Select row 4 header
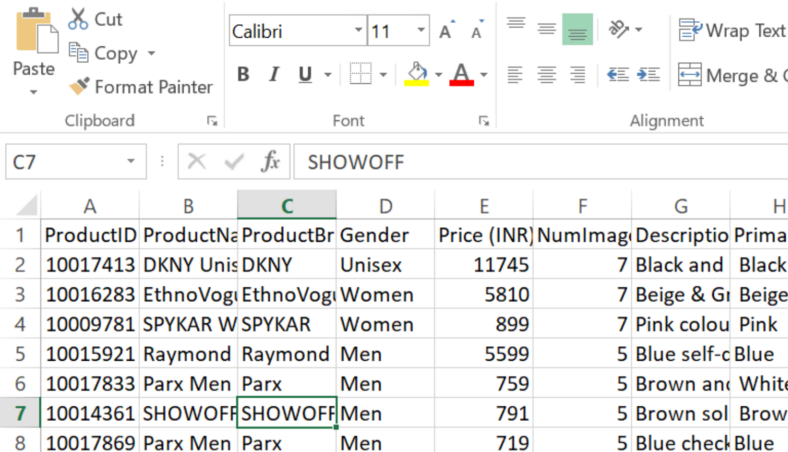 click(x=20, y=324)
